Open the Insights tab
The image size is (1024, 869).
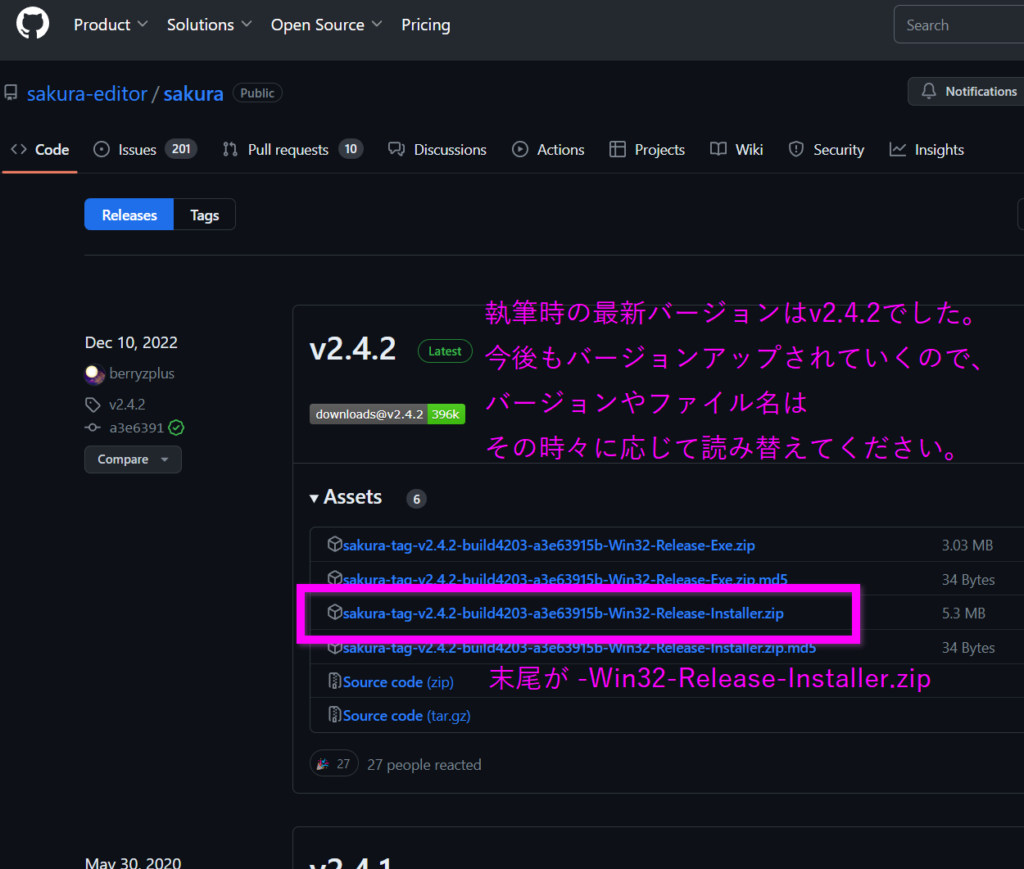[927, 150]
